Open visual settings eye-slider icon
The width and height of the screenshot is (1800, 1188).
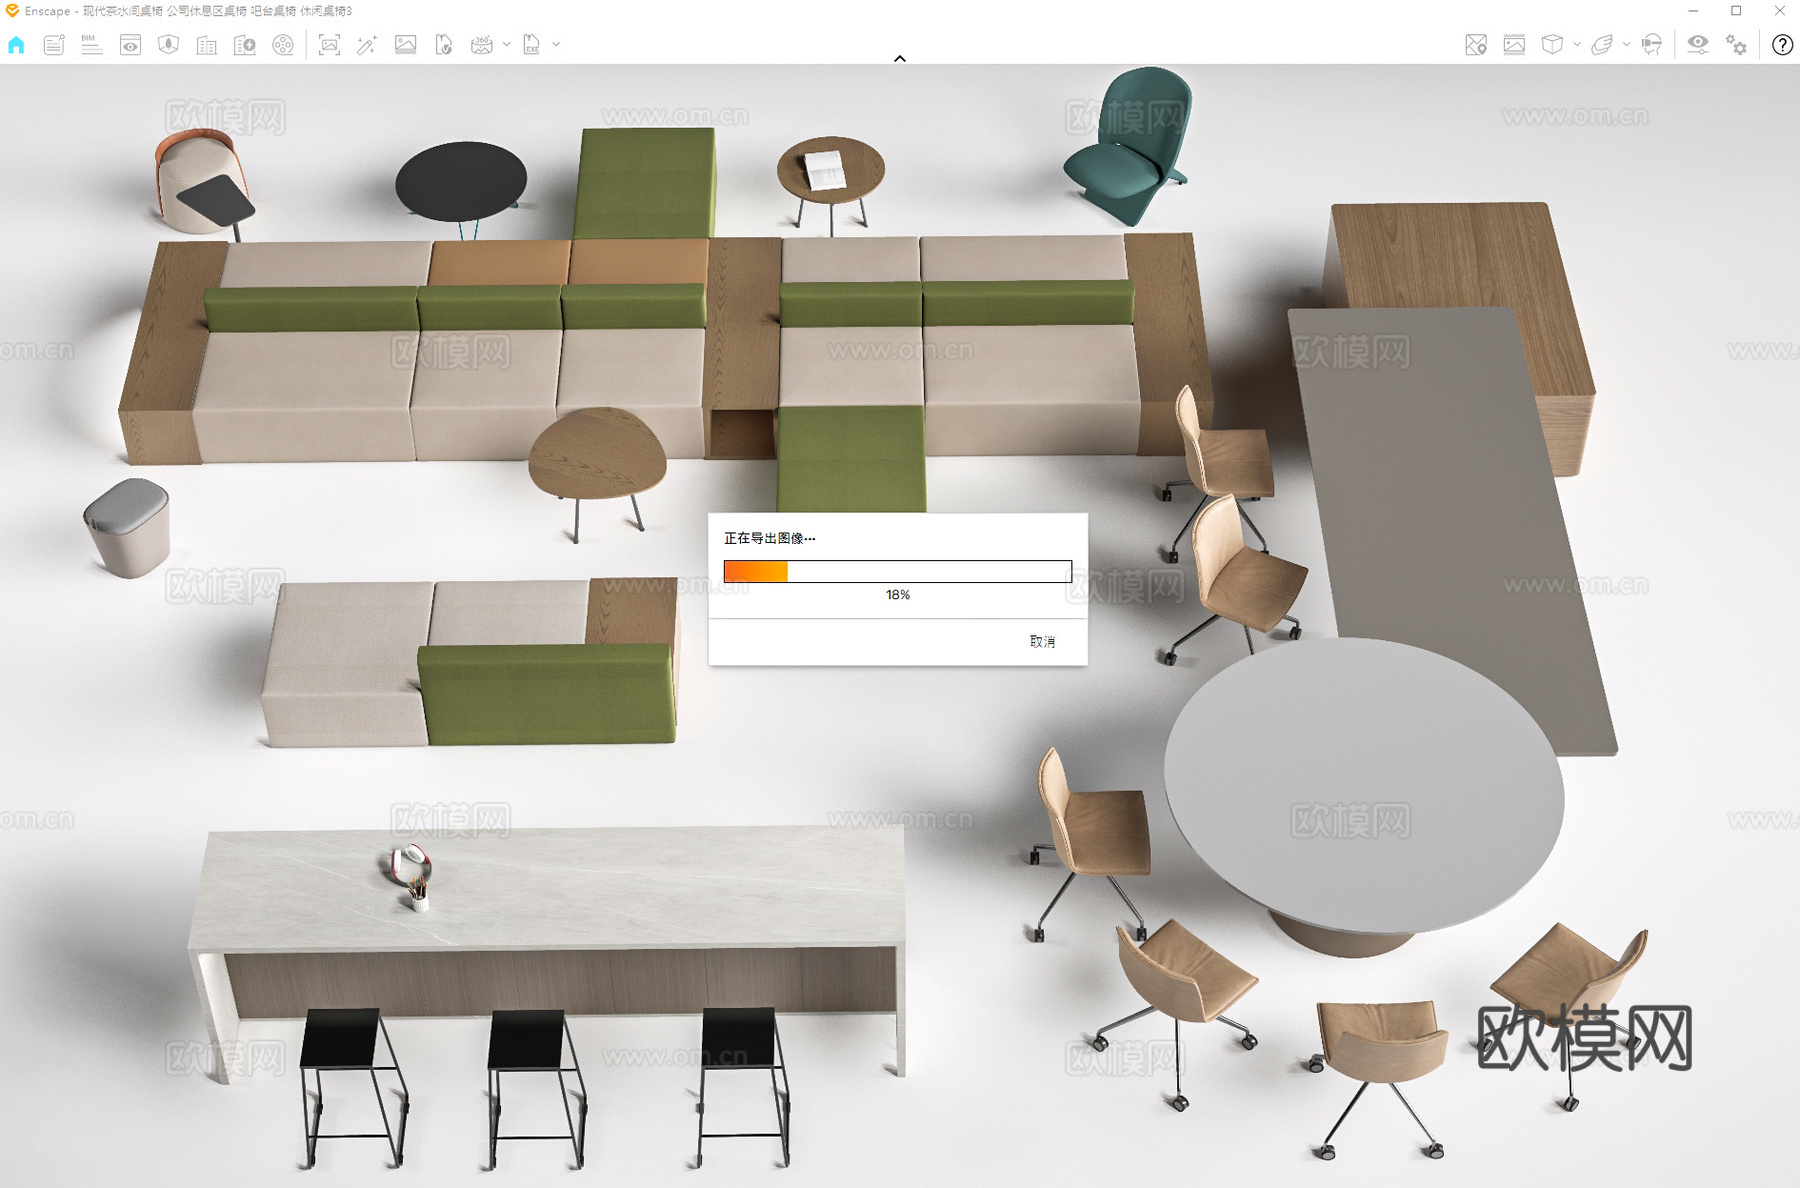[1698, 45]
